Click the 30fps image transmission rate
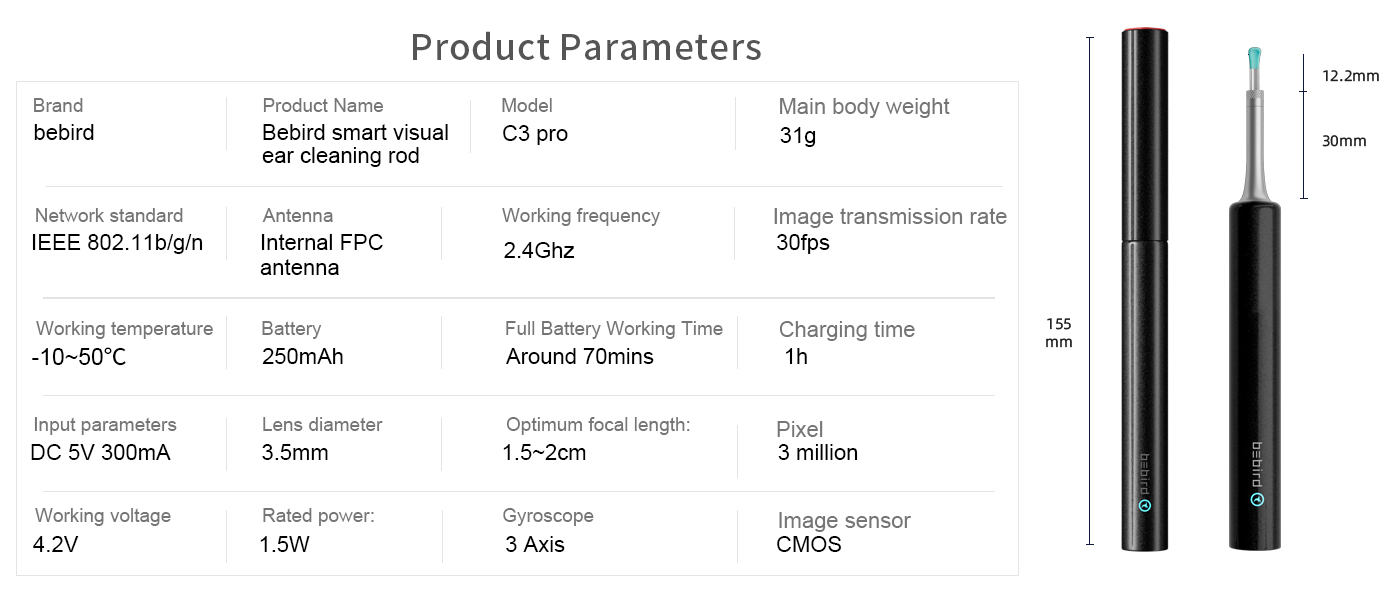Screen dimensions: 1400x598 803,243
